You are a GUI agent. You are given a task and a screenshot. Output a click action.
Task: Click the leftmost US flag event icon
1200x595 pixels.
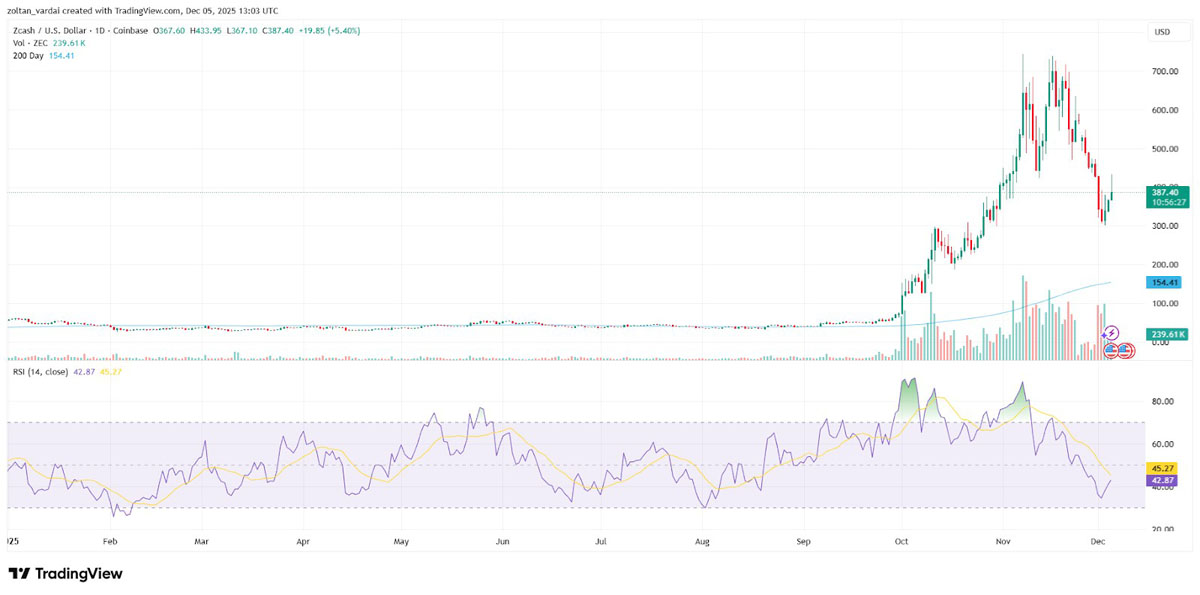click(1111, 351)
